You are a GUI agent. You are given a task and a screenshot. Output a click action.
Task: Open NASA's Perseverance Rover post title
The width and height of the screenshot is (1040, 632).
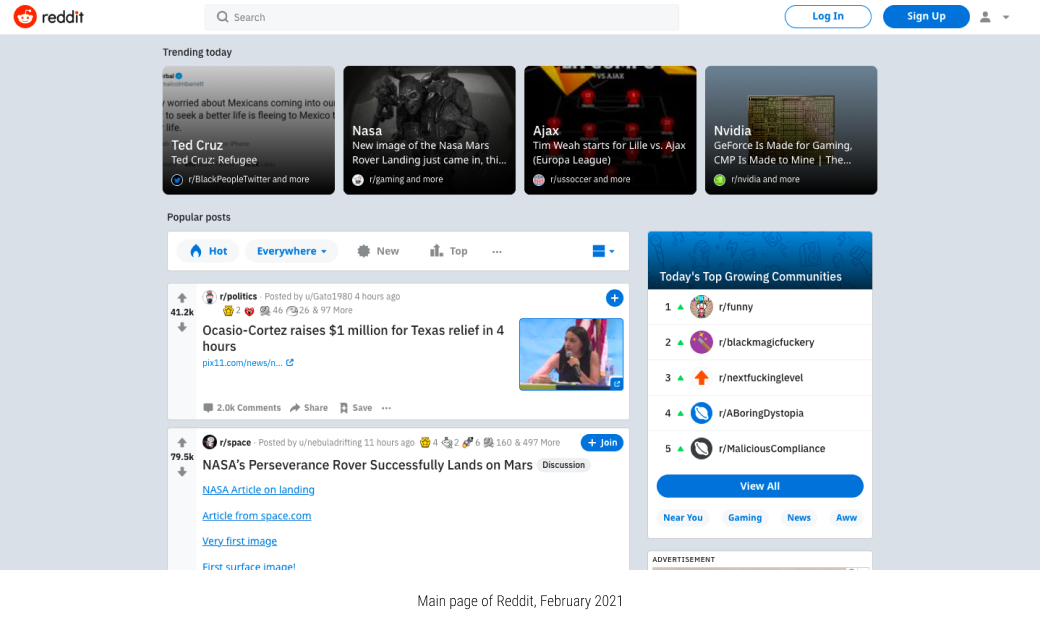[x=367, y=465]
